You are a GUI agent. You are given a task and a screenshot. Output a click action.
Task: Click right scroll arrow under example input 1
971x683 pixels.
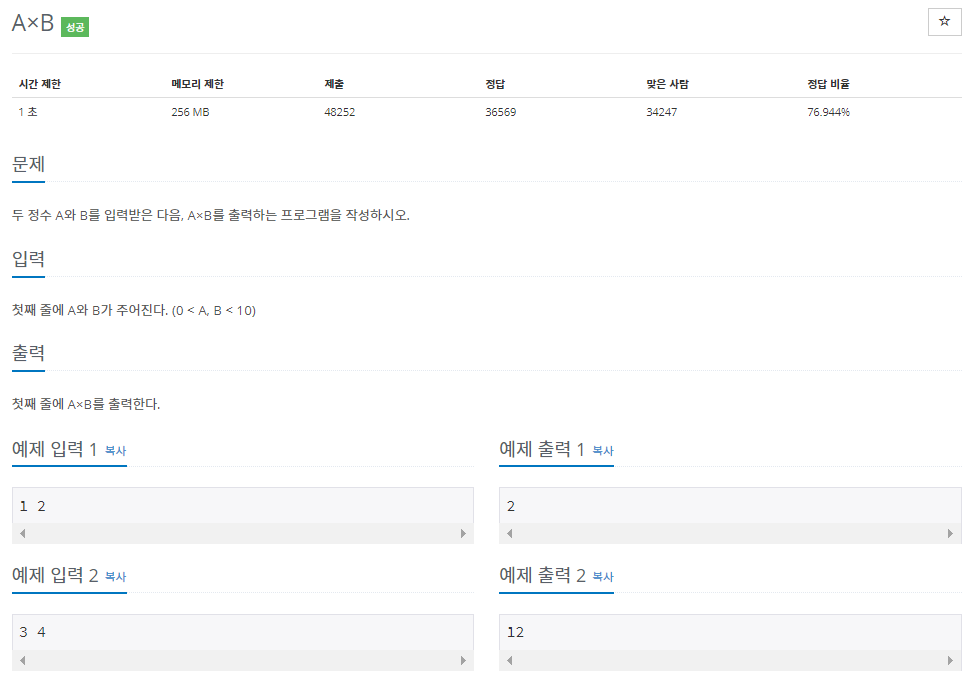click(463, 533)
